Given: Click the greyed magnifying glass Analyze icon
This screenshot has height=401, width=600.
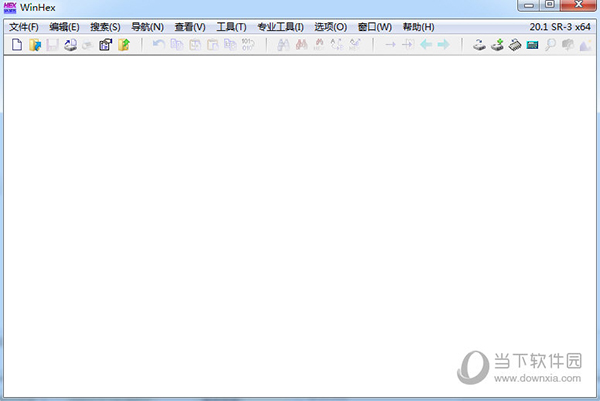Looking at the screenshot, I should (550, 45).
